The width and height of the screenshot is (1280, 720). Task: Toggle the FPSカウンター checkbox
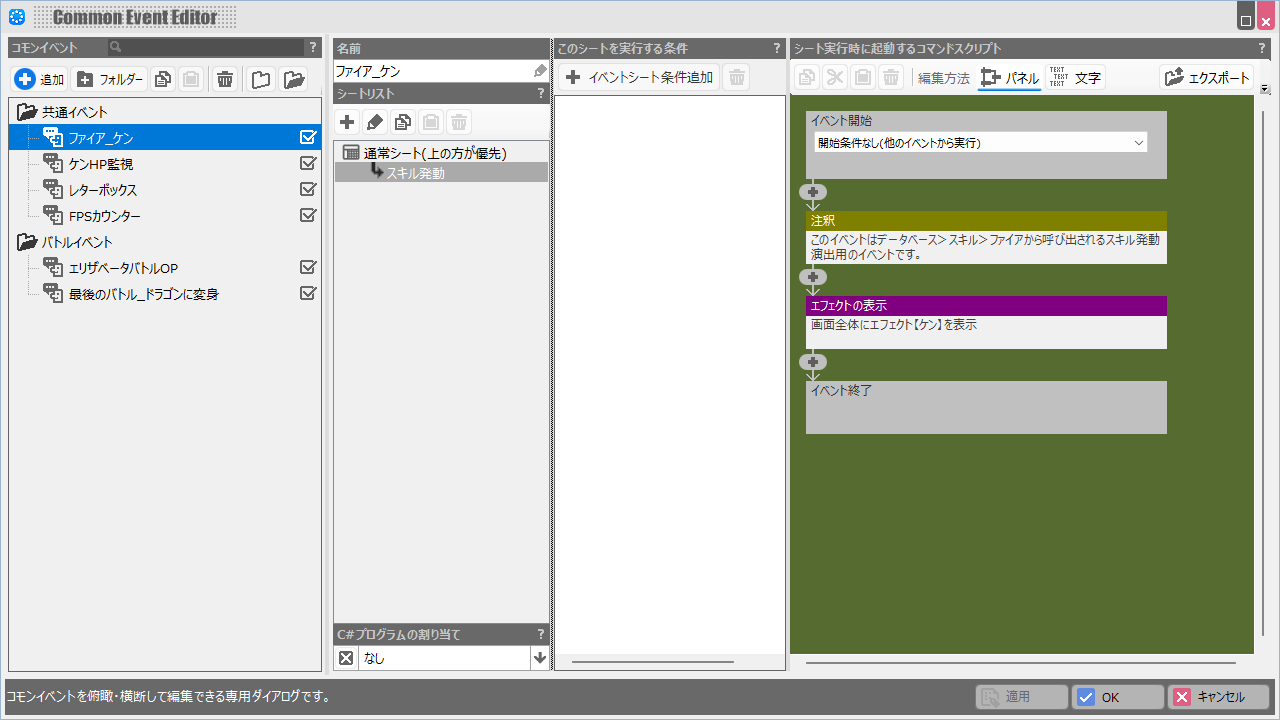[308, 216]
